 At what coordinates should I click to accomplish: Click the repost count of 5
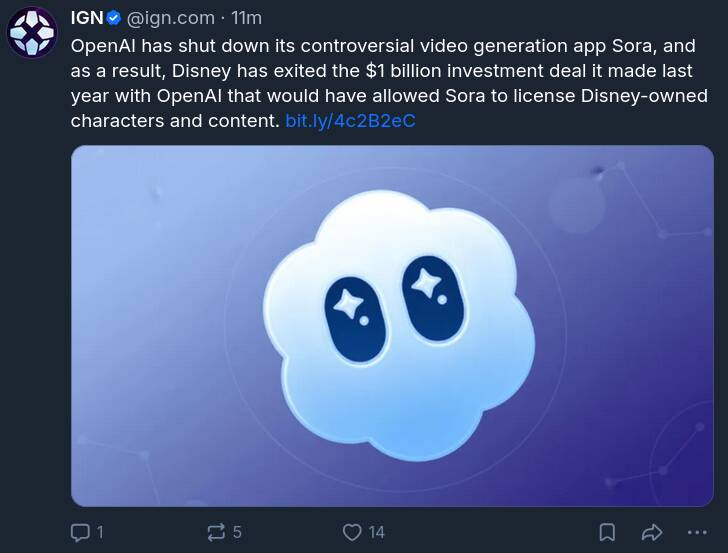(237, 532)
